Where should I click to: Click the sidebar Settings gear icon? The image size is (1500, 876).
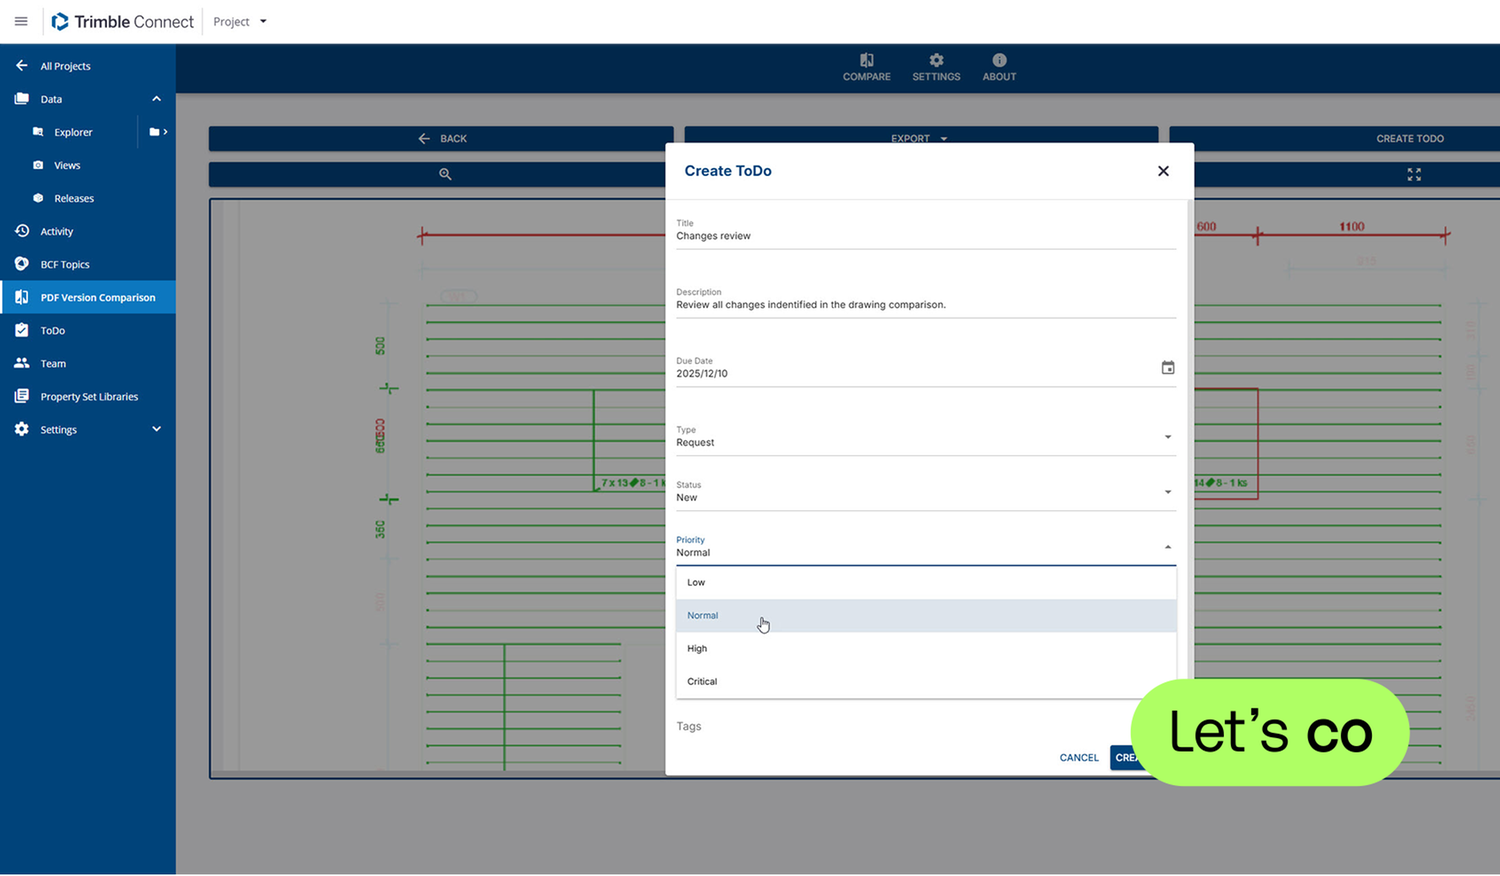22,429
